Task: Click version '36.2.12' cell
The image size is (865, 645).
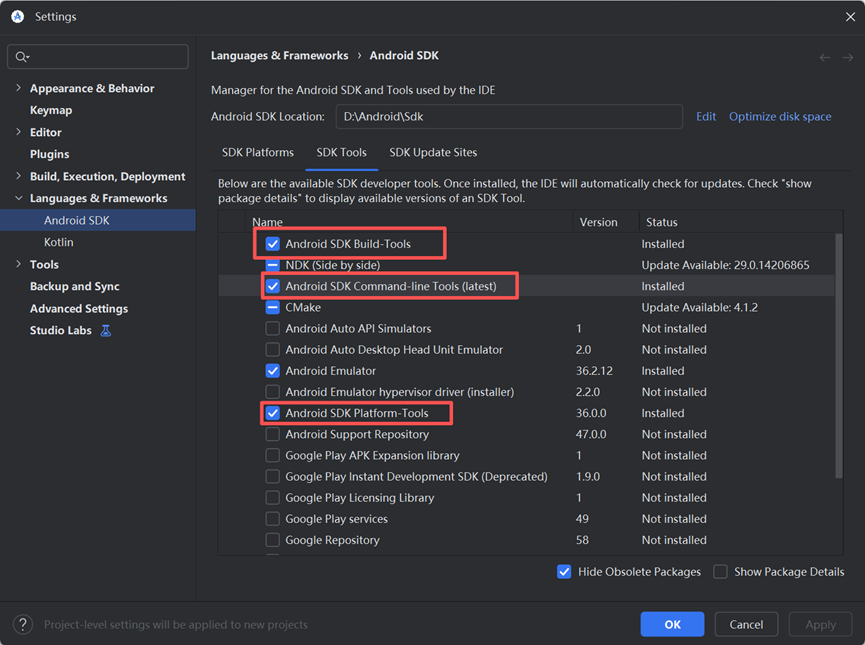Action: click(x=594, y=371)
